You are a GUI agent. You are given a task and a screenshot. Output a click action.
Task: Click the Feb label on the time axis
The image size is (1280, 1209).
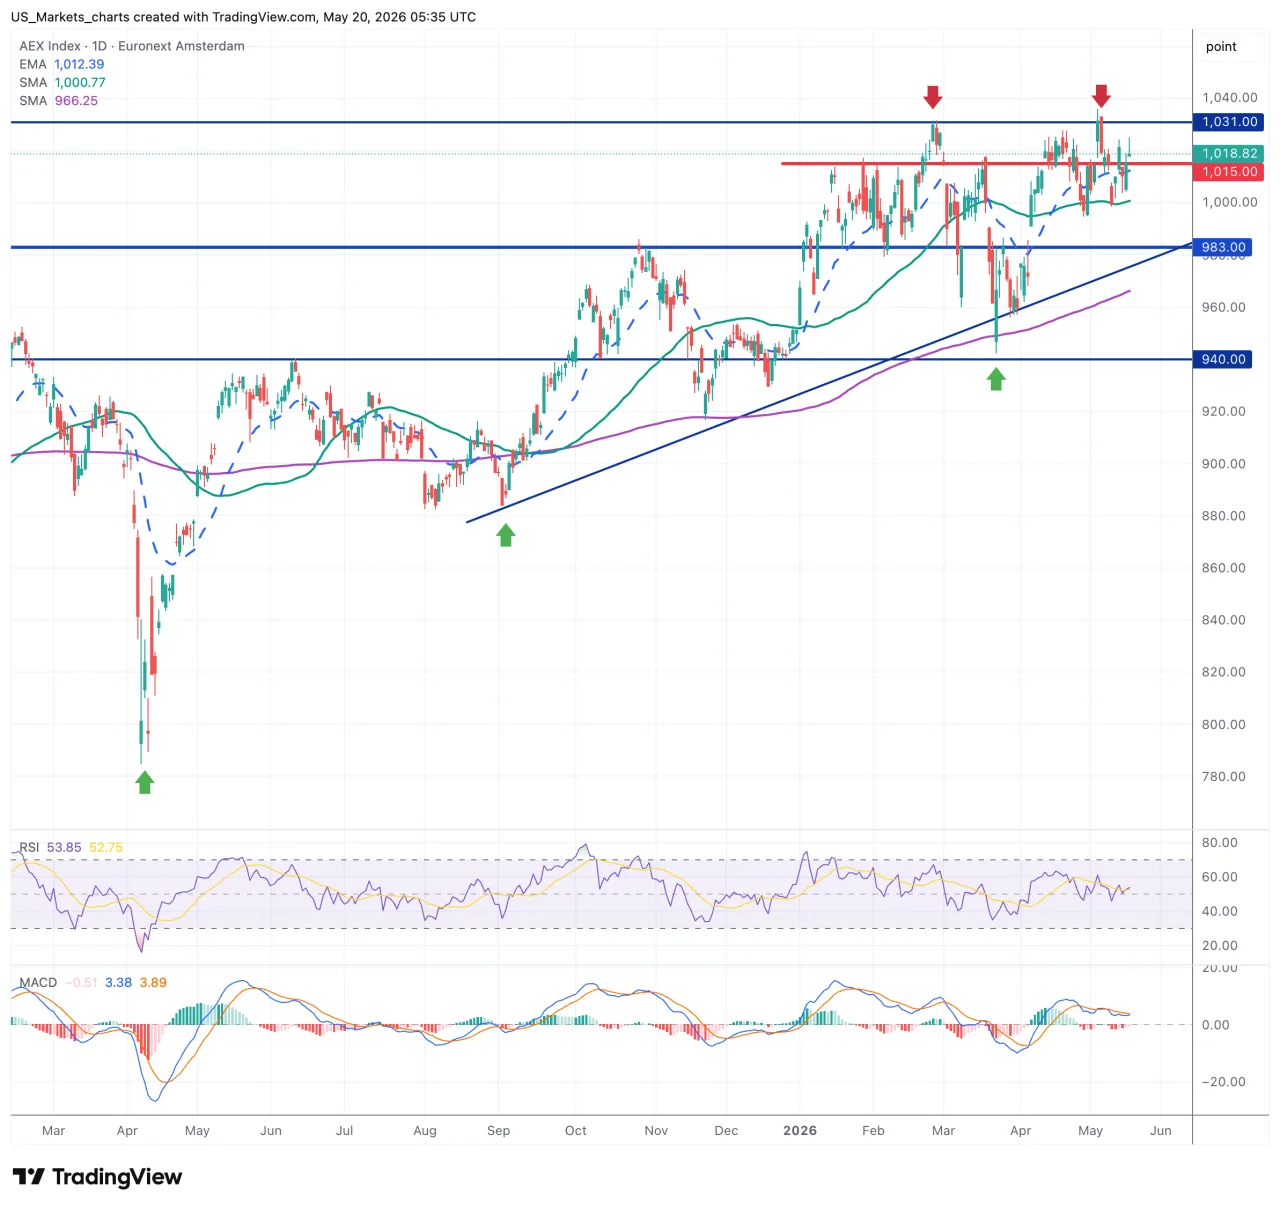pyautogui.click(x=873, y=1130)
